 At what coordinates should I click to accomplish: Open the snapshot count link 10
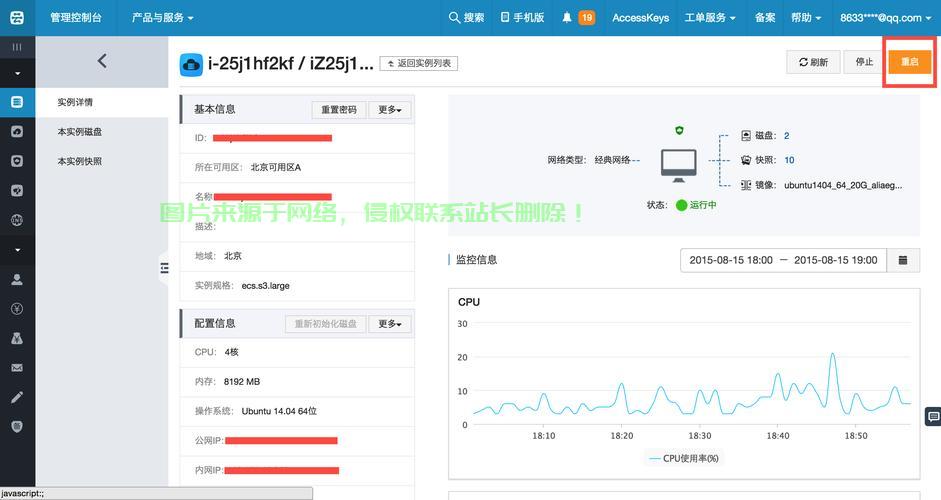coord(789,160)
